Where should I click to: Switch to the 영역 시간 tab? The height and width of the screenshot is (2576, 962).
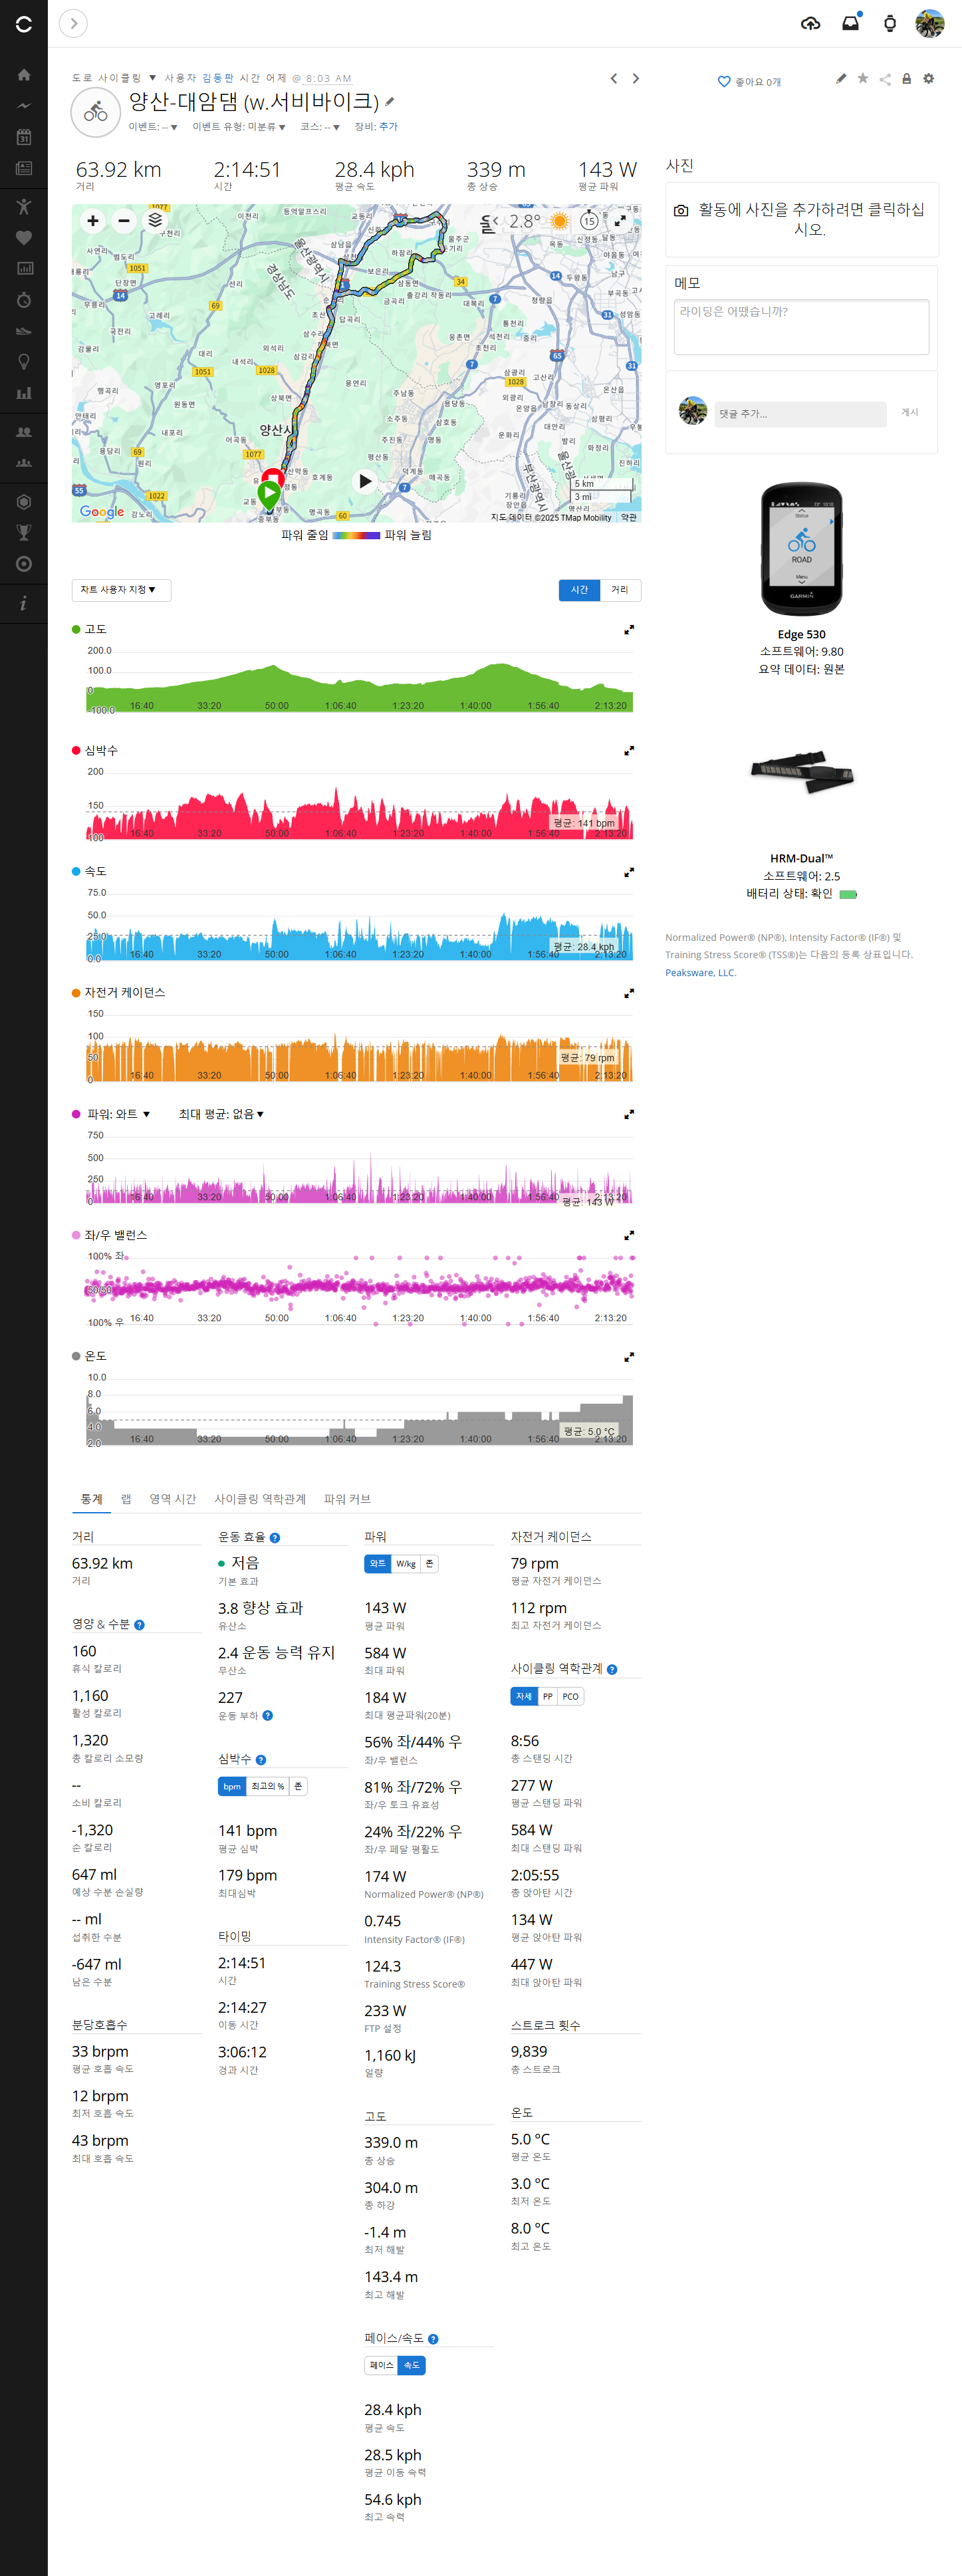pos(173,1499)
